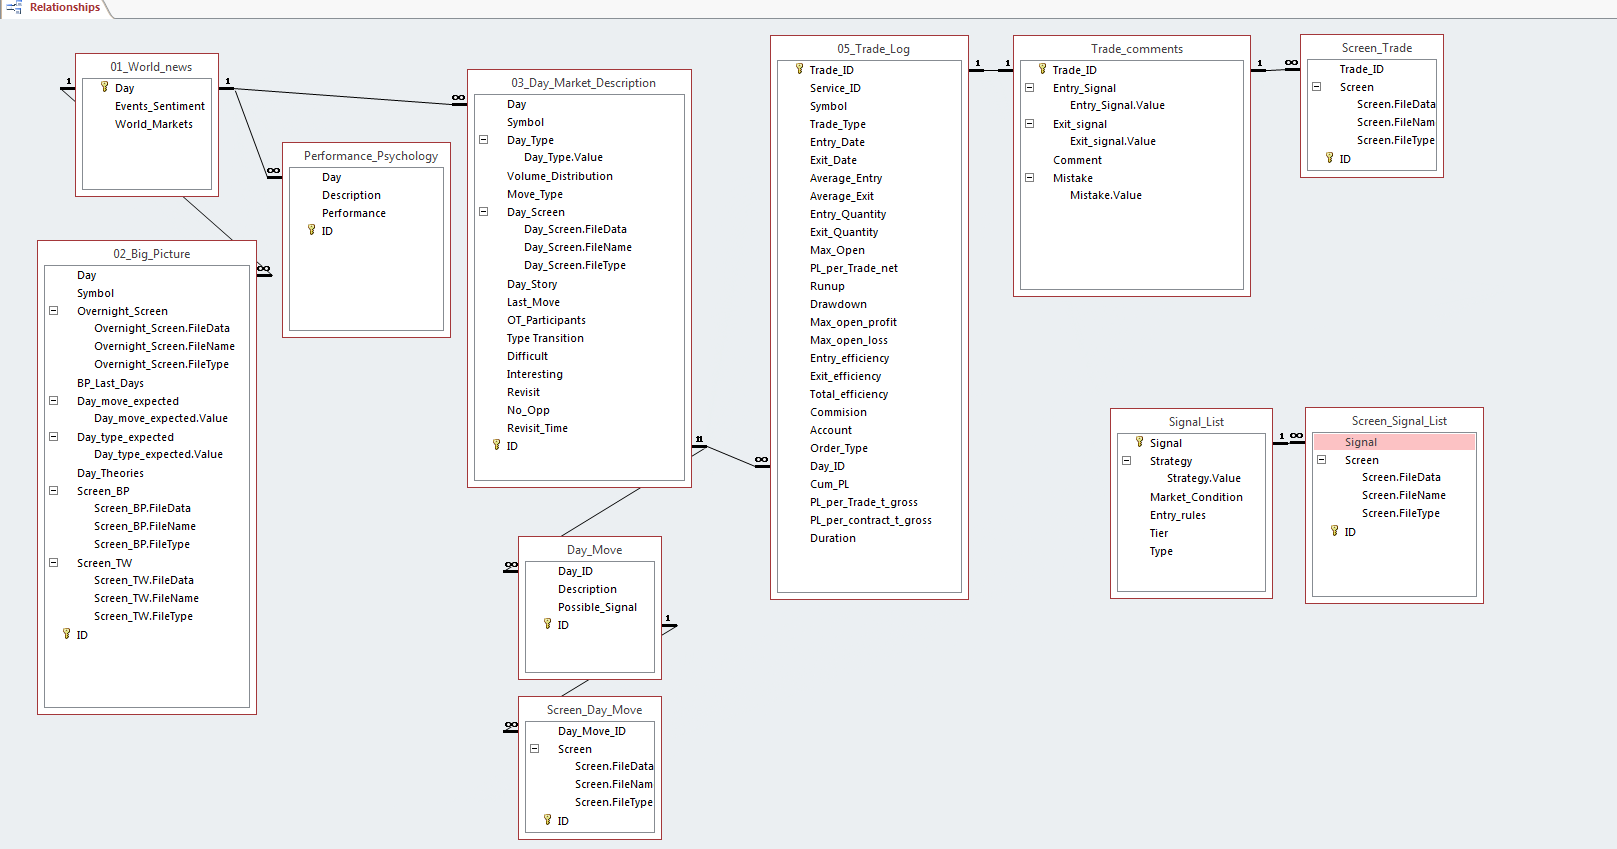
Task: Select Possible_Signal field in Day_Move
Action: point(597,607)
